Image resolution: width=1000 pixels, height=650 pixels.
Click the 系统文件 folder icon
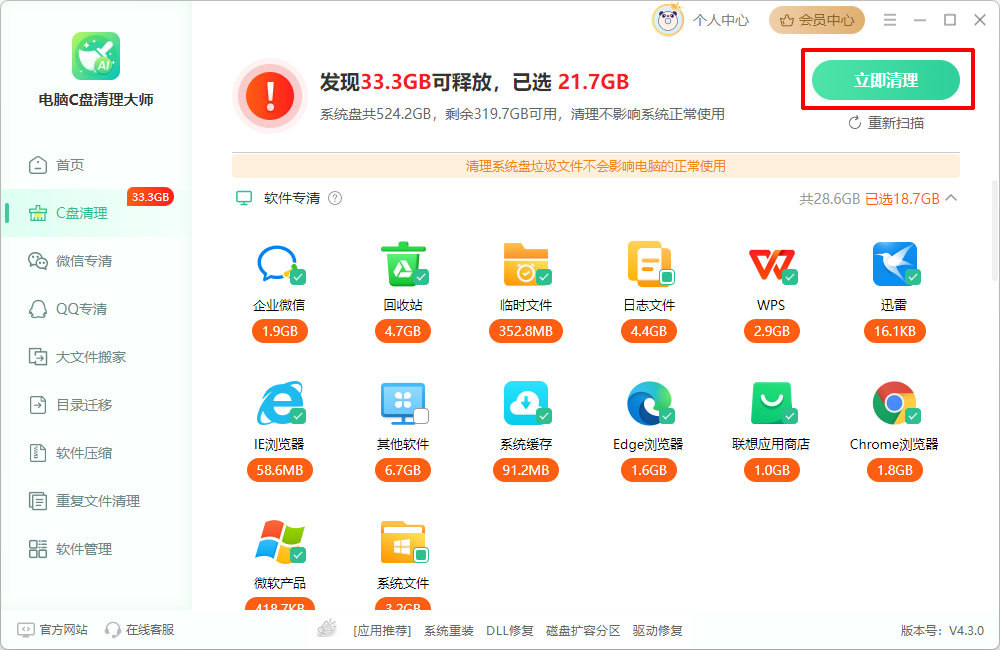[404, 542]
